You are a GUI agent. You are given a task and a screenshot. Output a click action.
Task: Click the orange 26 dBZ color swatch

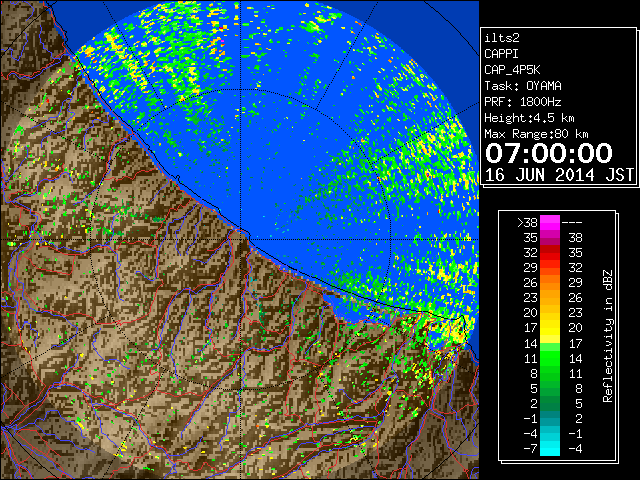tap(550, 283)
